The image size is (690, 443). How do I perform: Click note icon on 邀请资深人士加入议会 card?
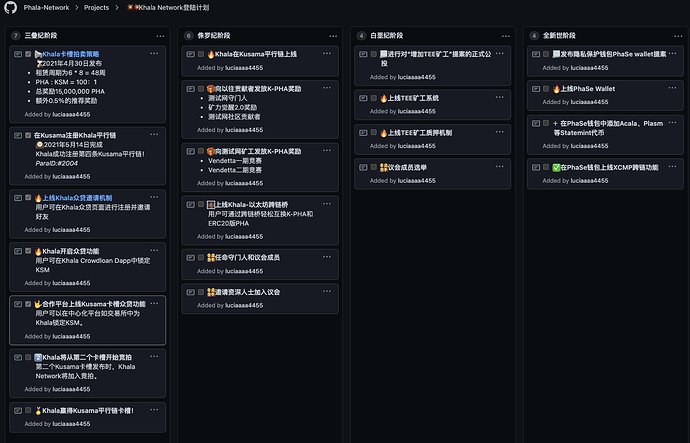pos(191,292)
